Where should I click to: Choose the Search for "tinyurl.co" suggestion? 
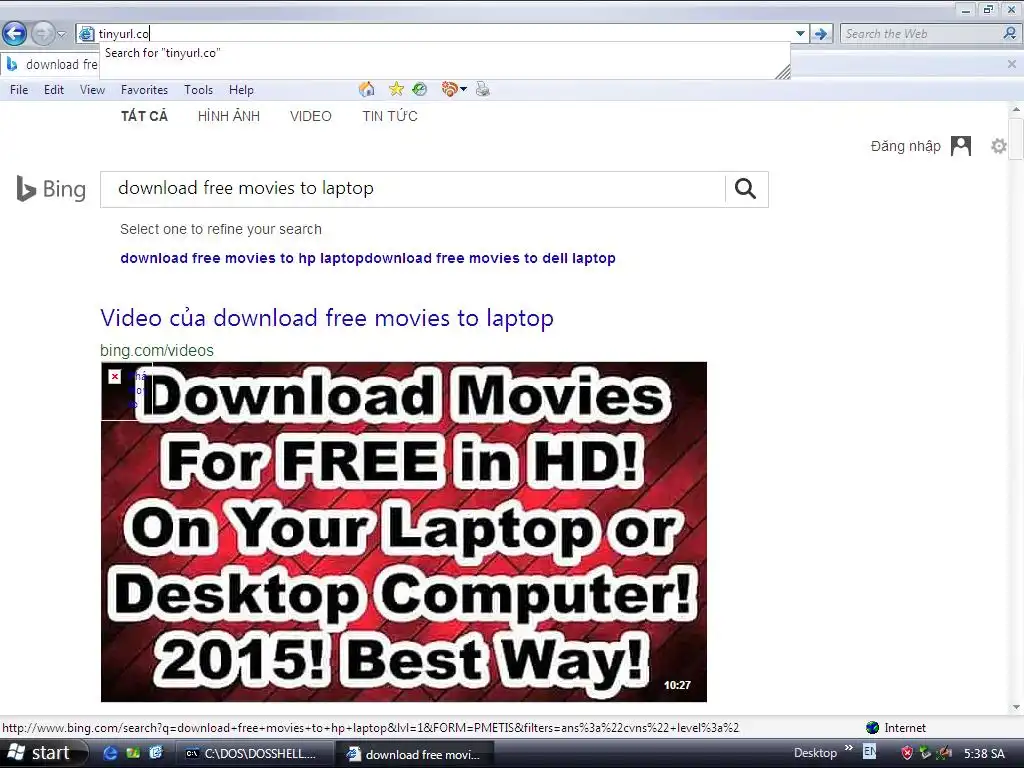coord(163,53)
